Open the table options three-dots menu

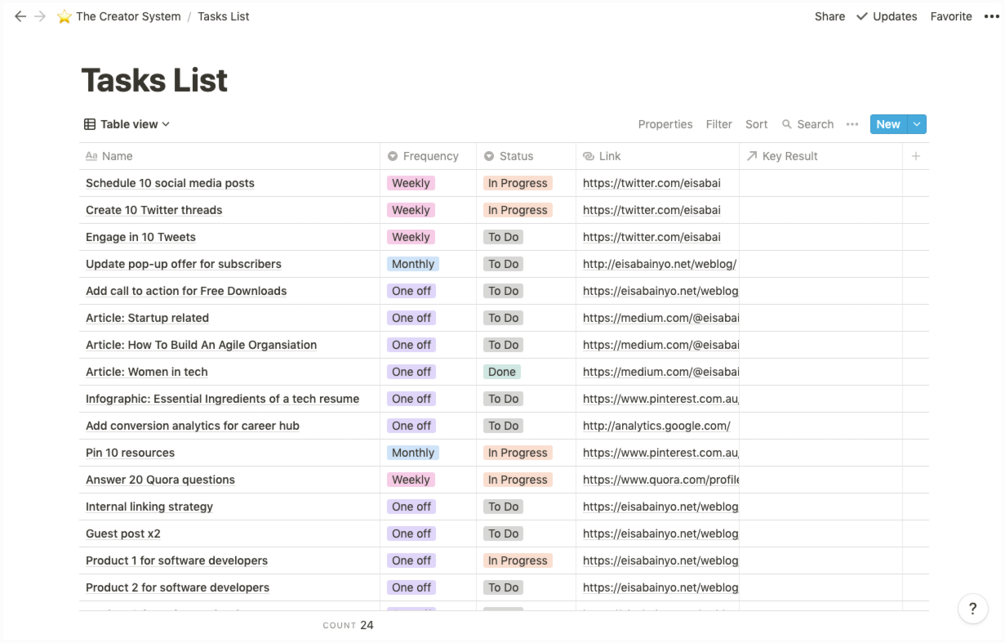tap(852, 124)
